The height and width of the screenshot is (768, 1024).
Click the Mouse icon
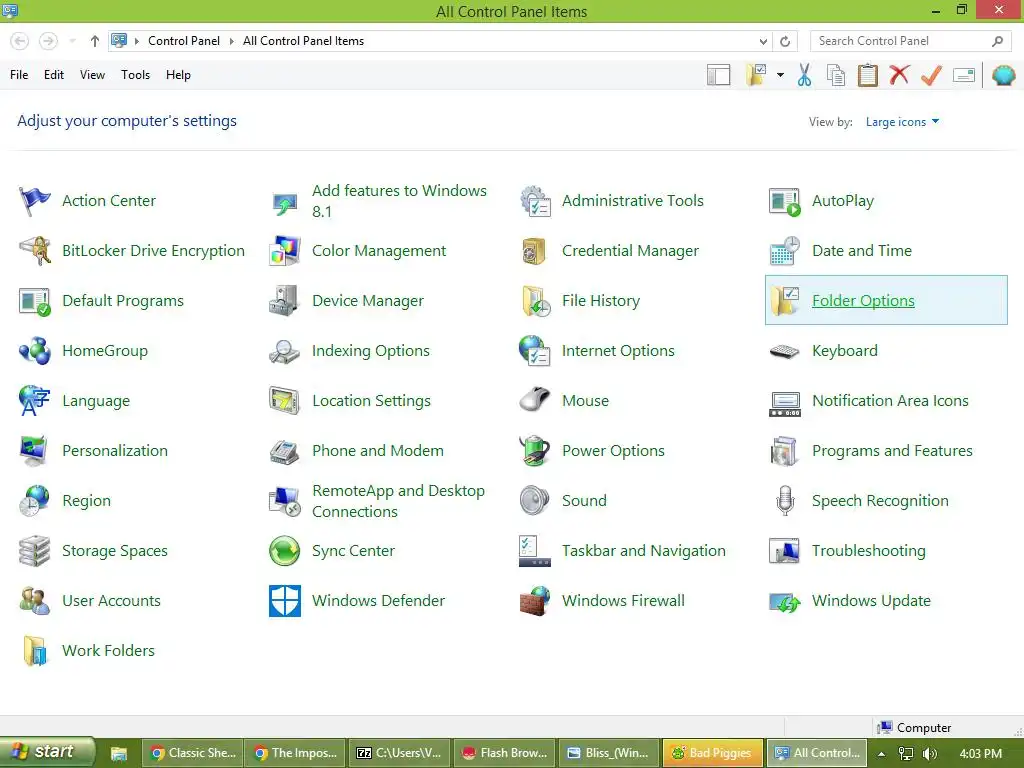pyautogui.click(x=535, y=401)
